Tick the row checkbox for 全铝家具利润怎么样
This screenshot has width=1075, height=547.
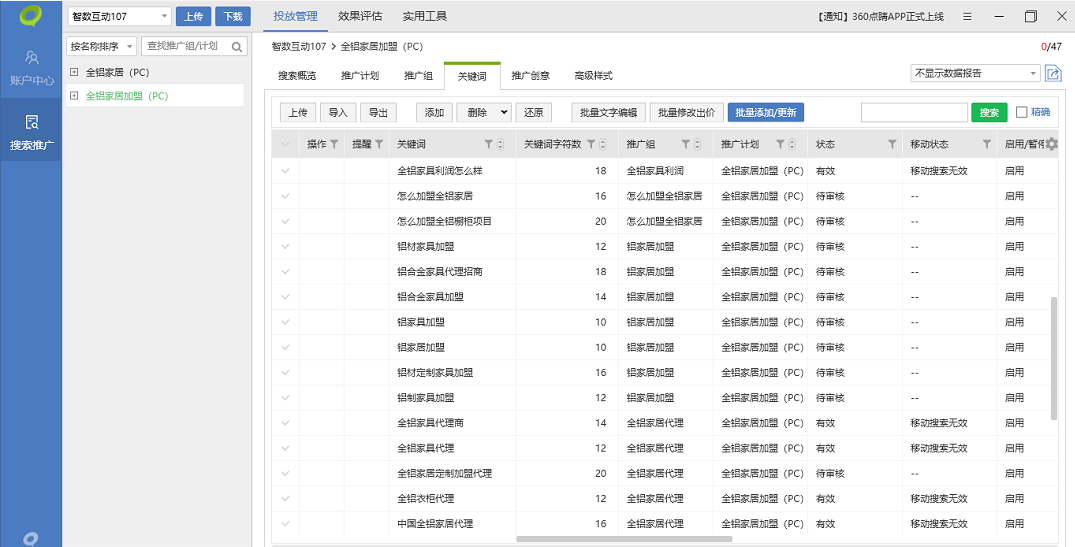(x=286, y=171)
